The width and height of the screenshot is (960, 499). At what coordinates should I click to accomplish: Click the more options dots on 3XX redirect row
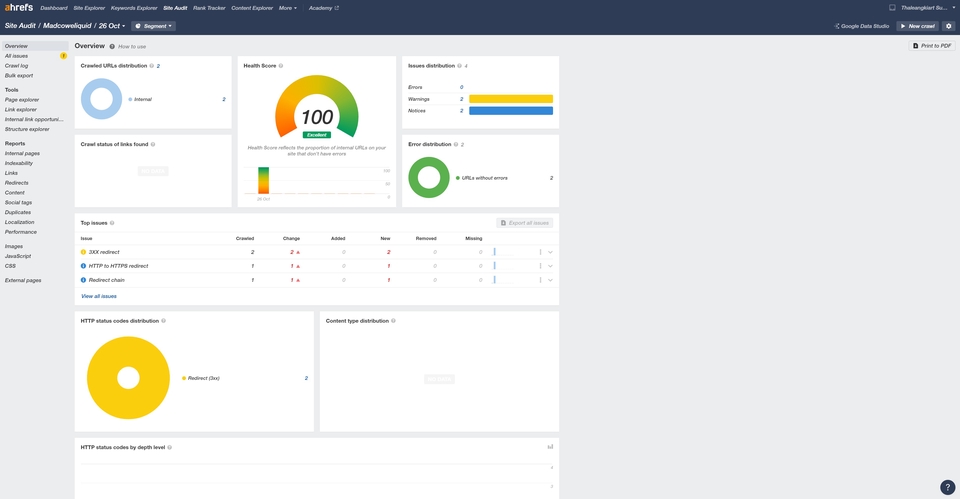tap(540, 252)
